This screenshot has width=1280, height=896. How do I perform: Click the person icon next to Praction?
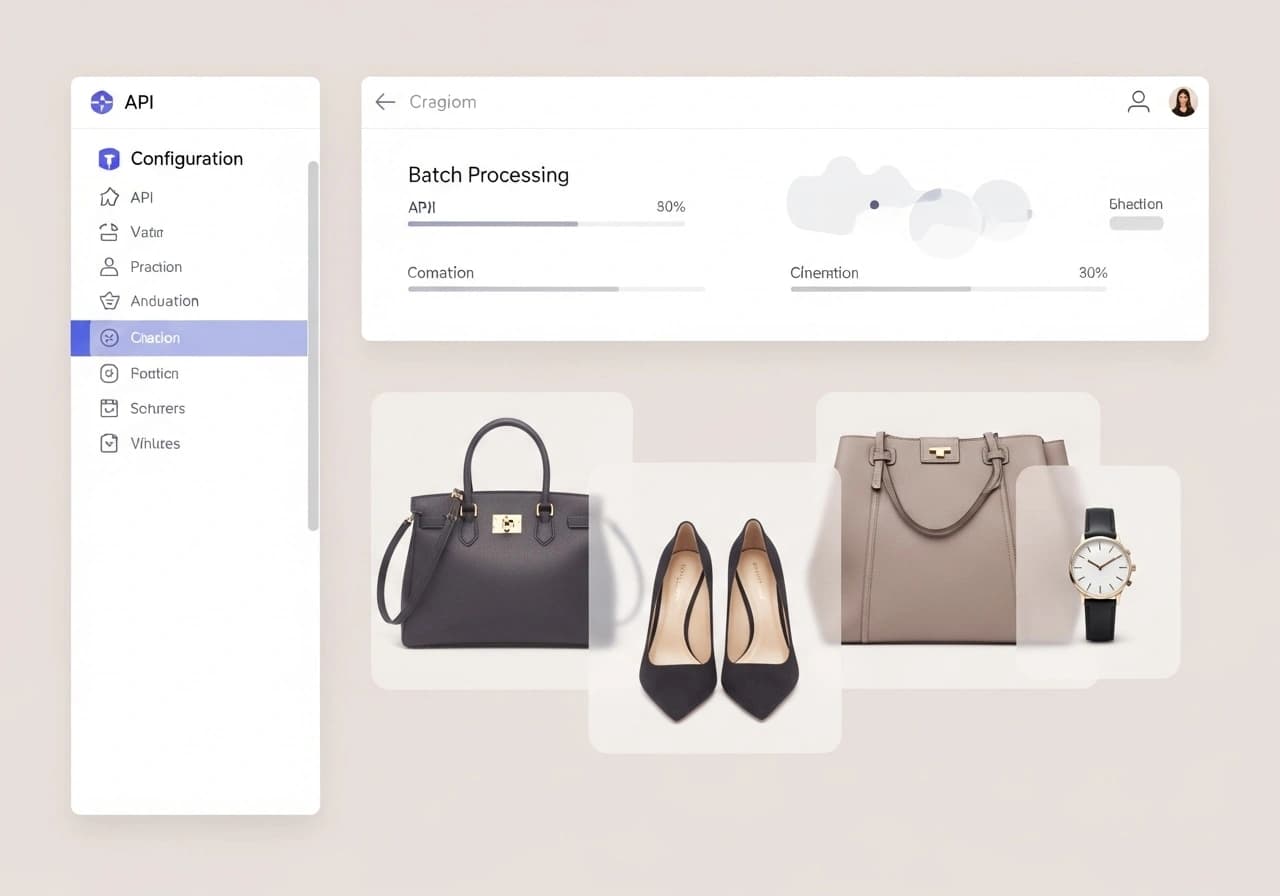[109, 267]
